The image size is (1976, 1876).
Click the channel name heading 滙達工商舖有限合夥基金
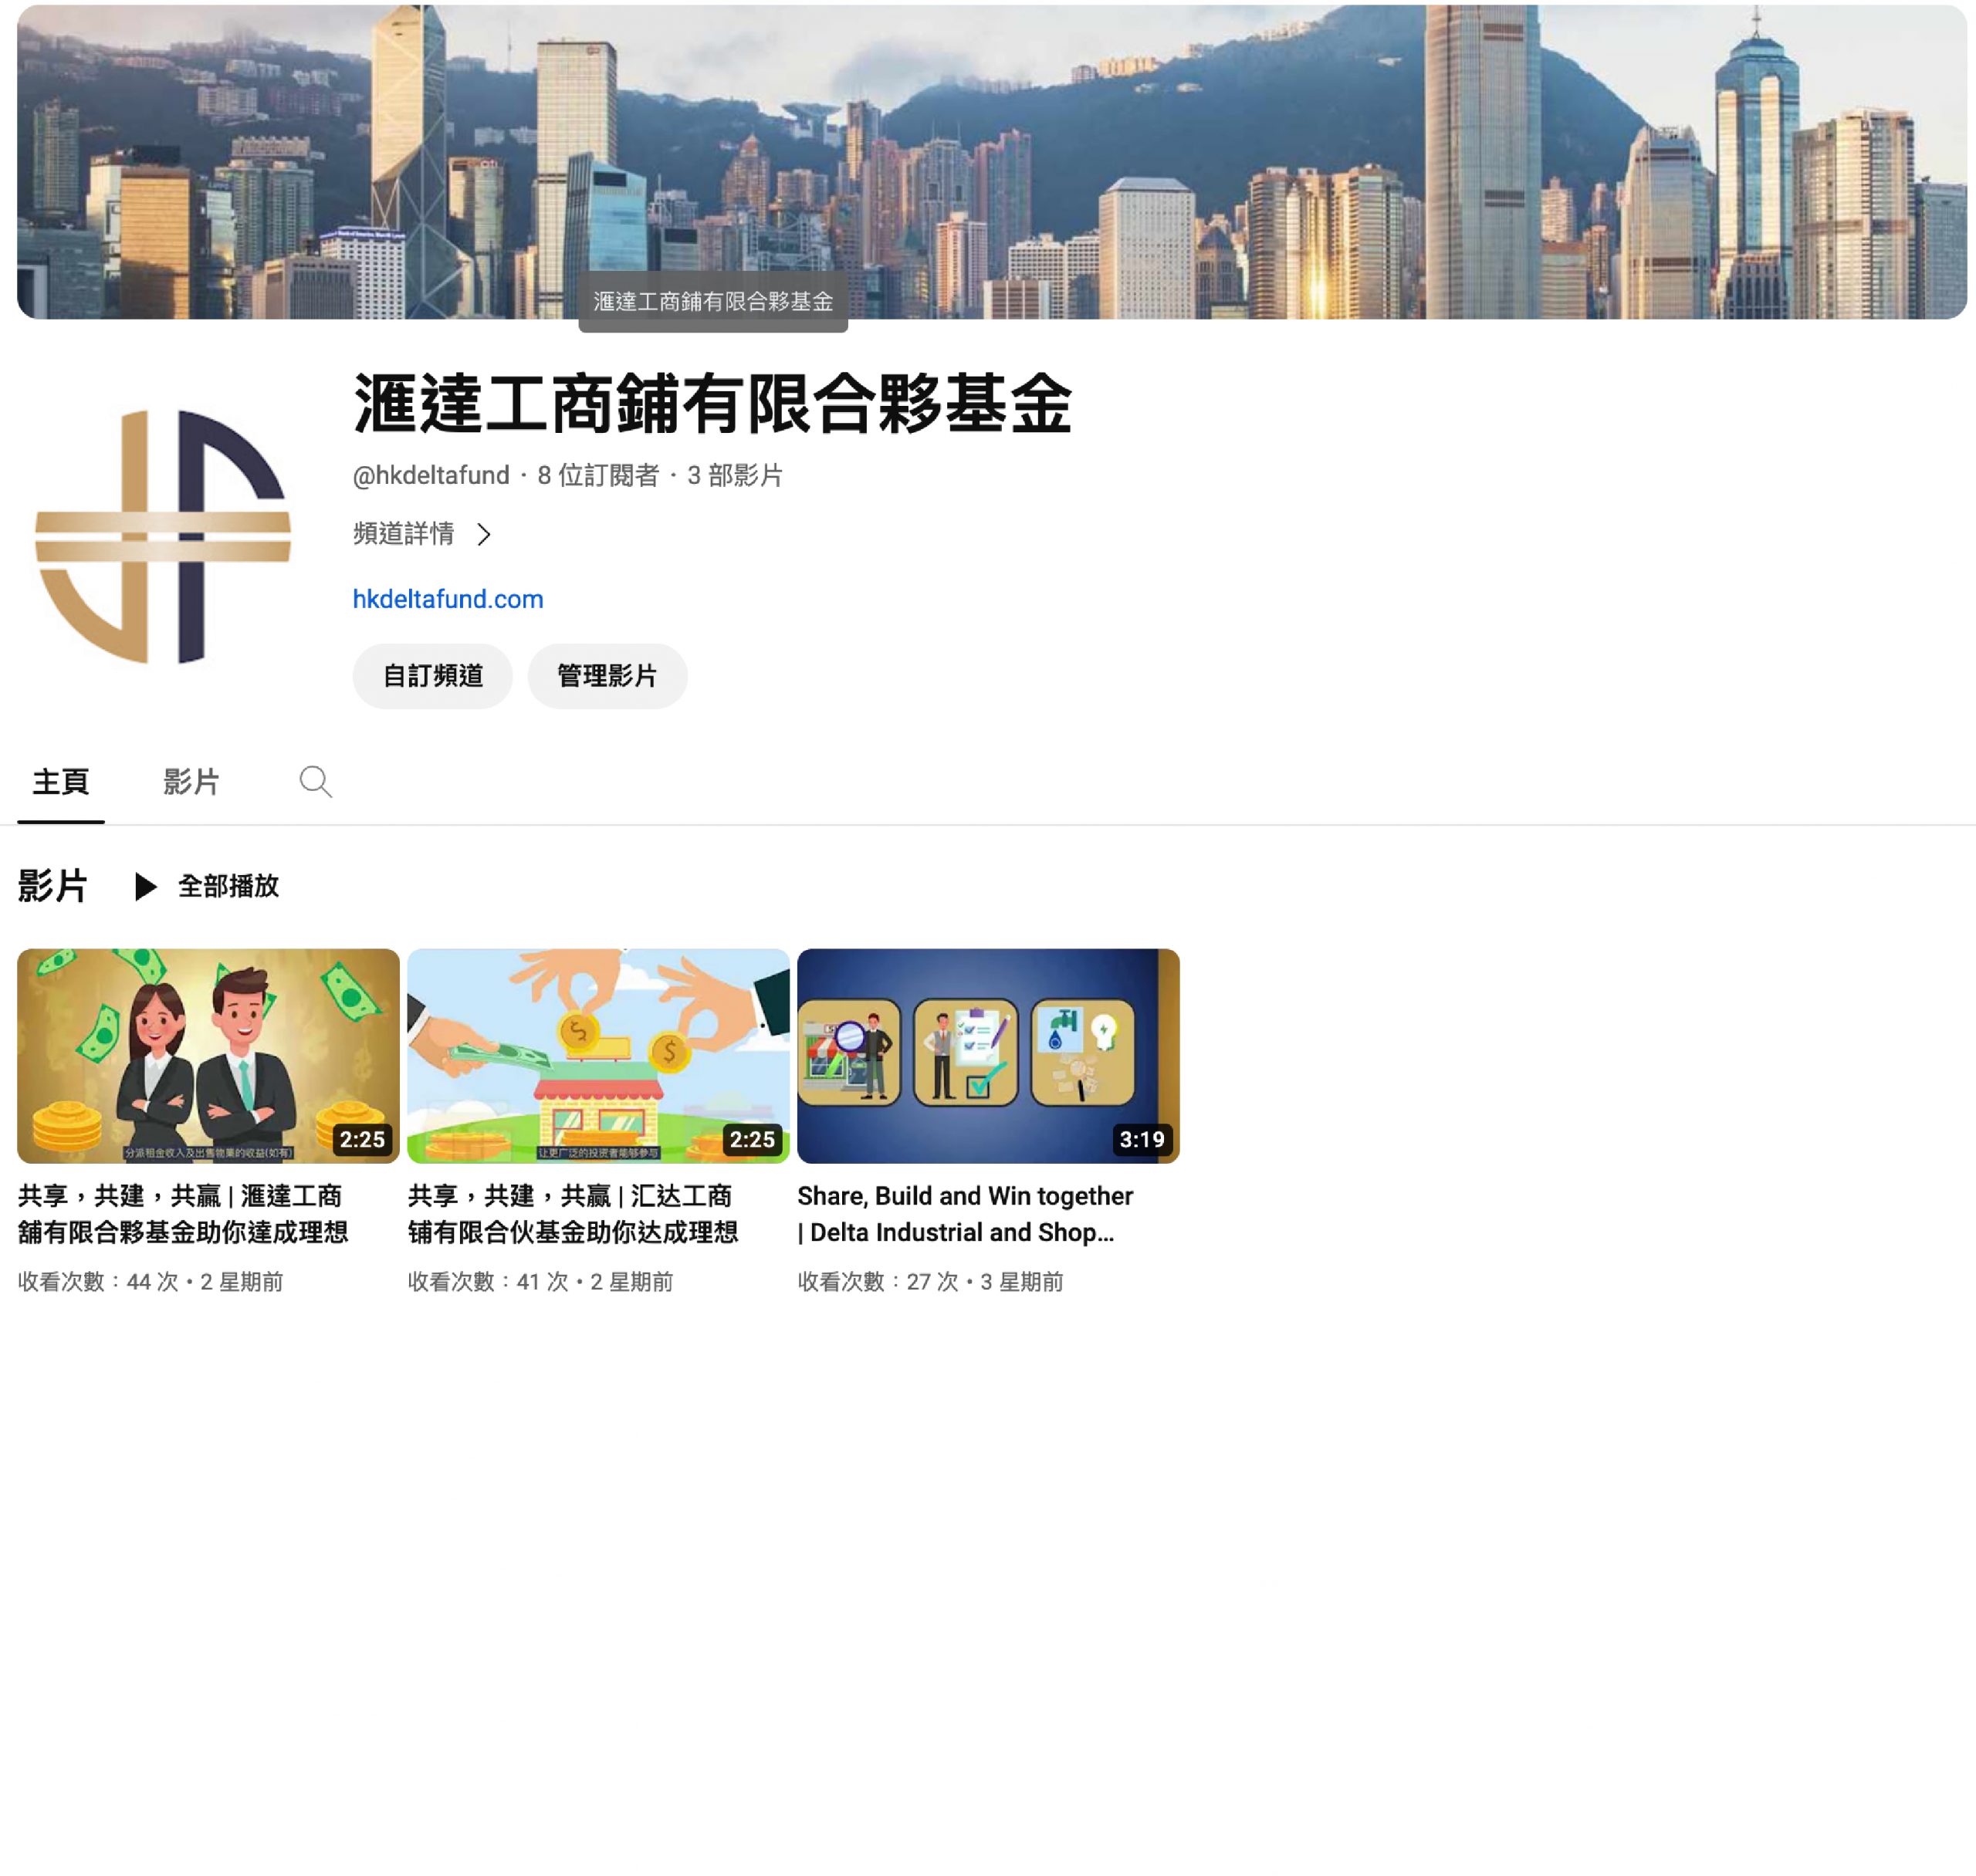coord(712,404)
